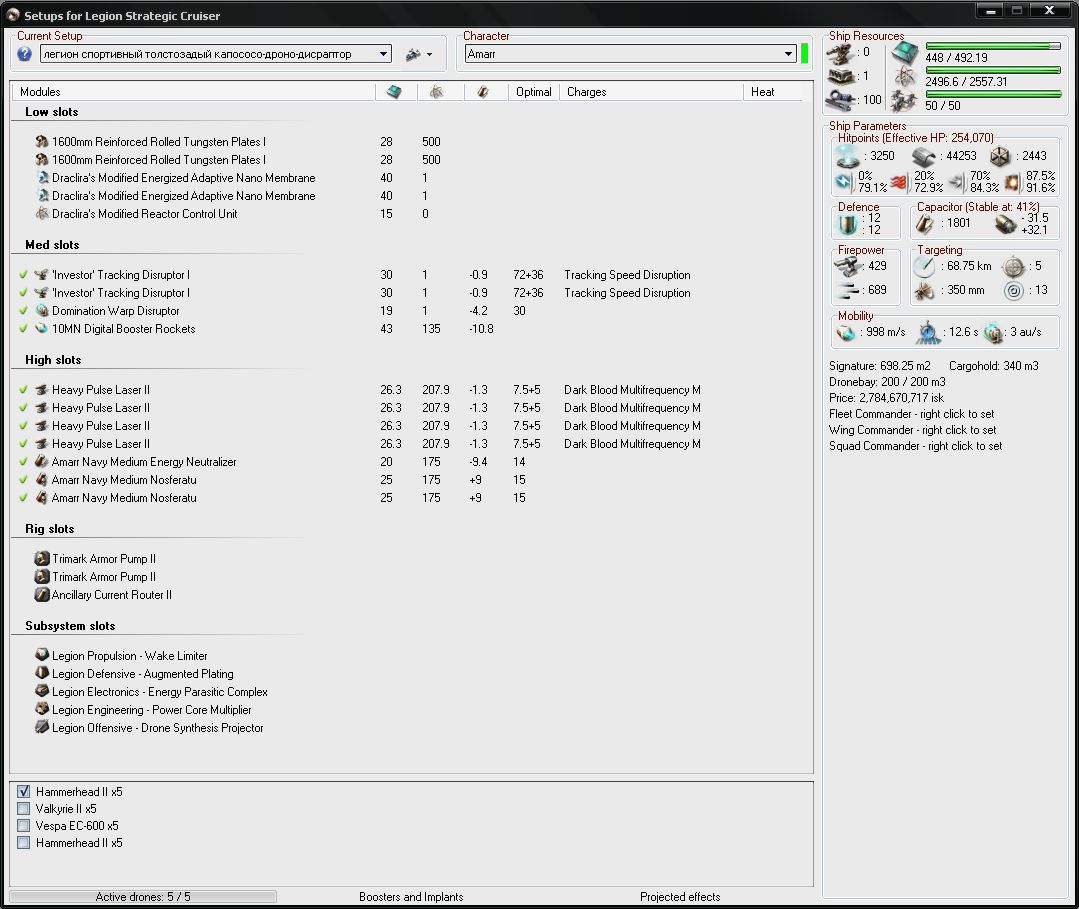Switch to Projected effects tab
Screen dimensions: 1079x909
point(680,897)
